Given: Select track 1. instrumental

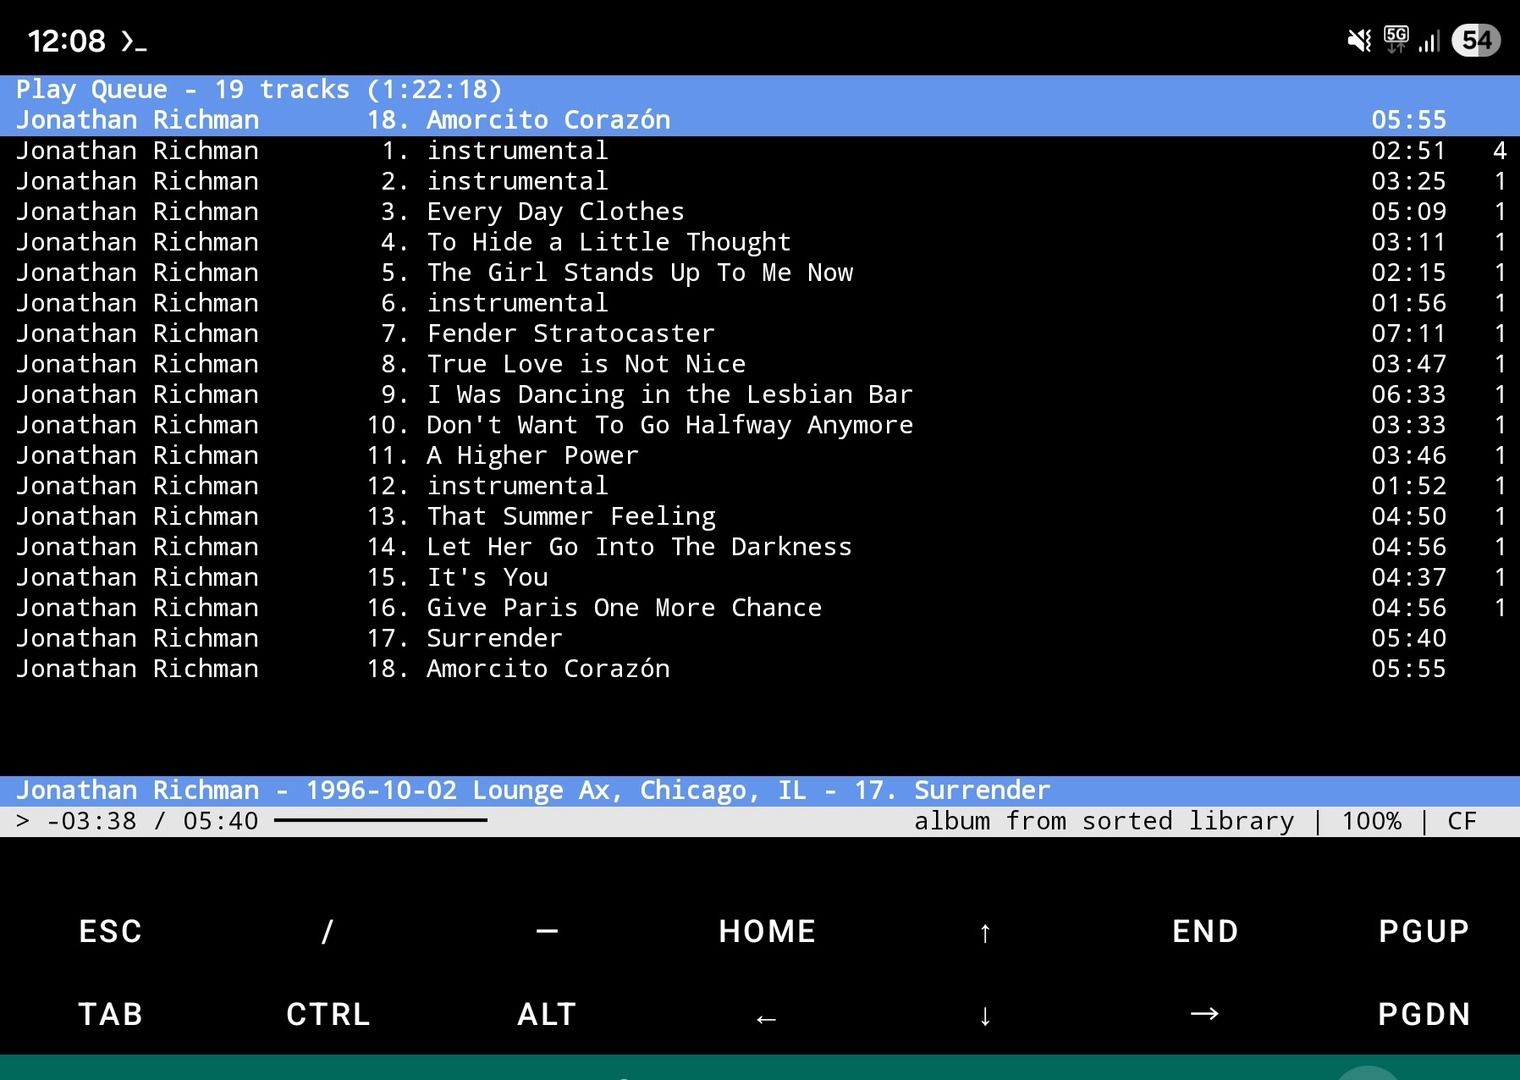Looking at the screenshot, I should pyautogui.click(x=760, y=151).
